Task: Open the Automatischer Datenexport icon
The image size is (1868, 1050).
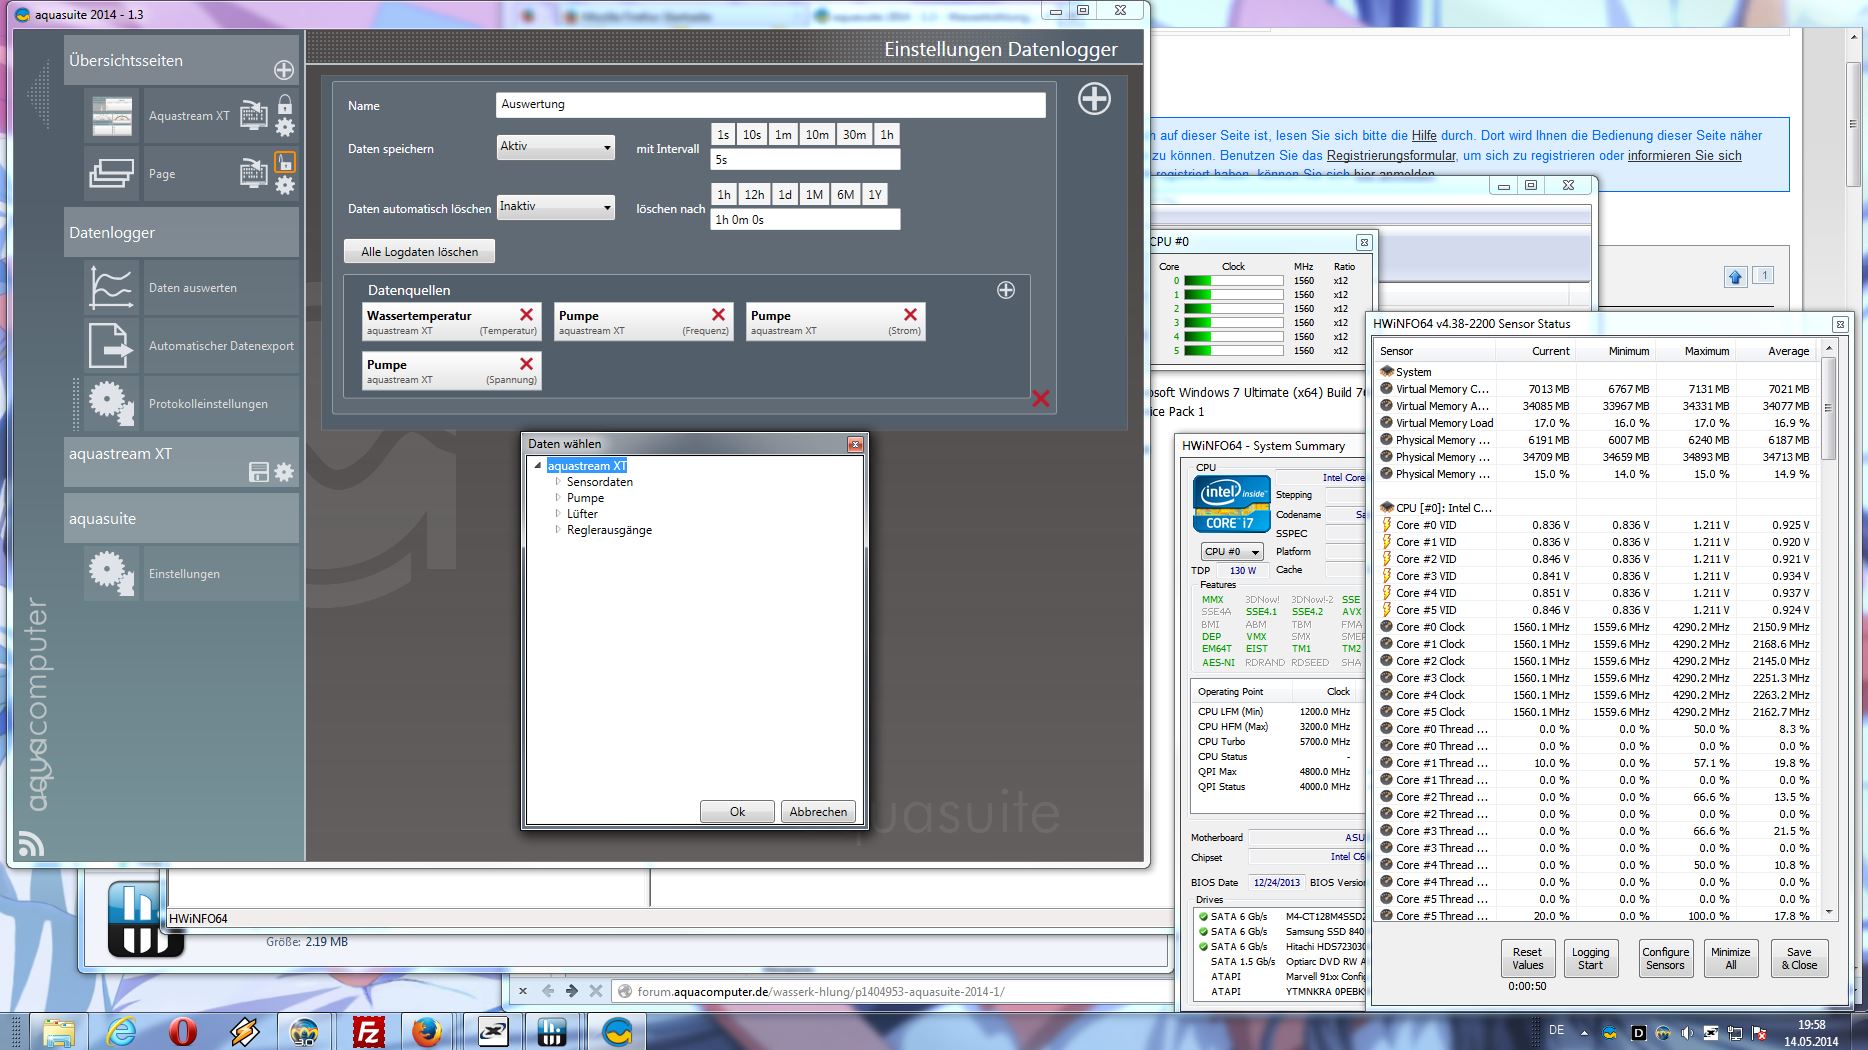Action: 111,346
